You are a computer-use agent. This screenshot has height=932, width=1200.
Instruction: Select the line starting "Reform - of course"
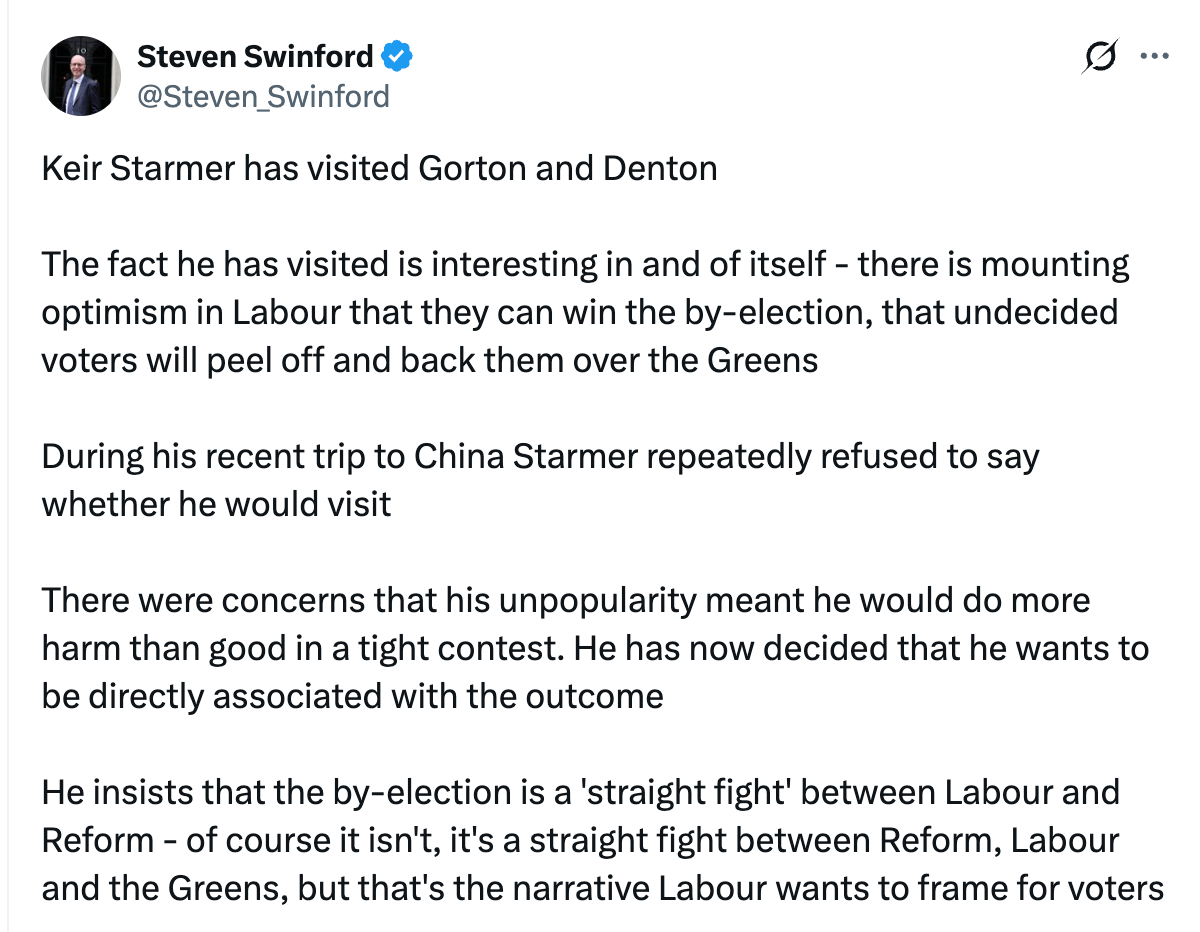click(x=580, y=840)
